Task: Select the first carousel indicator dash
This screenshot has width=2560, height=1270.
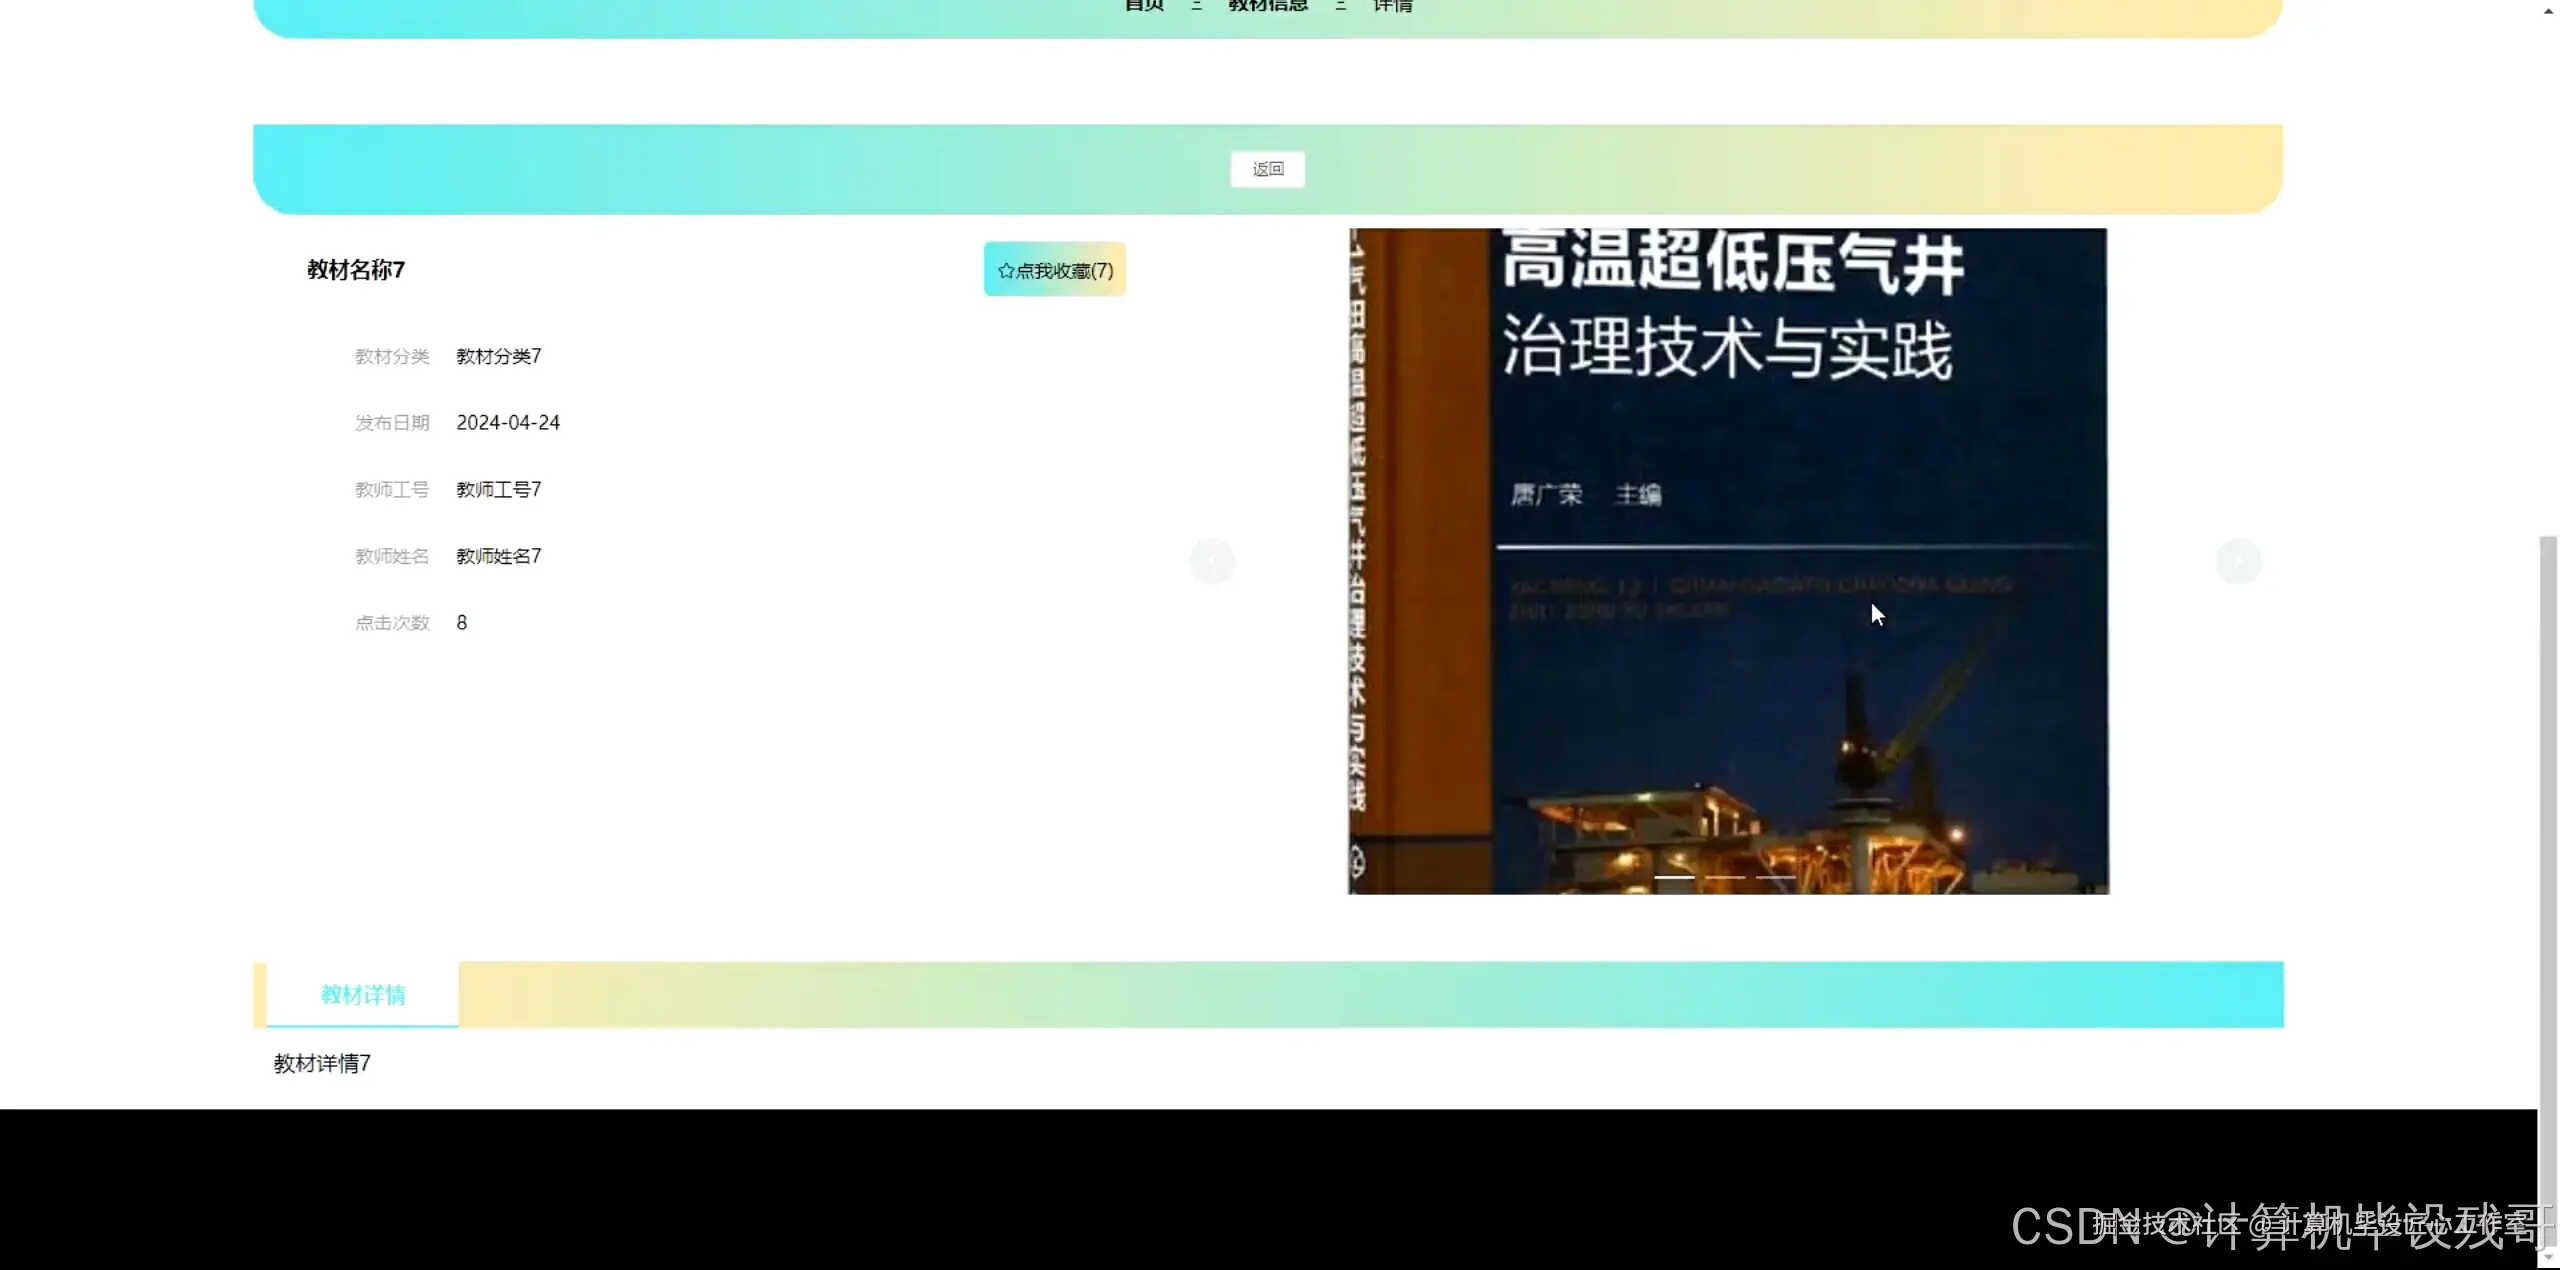Action: 1674,877
